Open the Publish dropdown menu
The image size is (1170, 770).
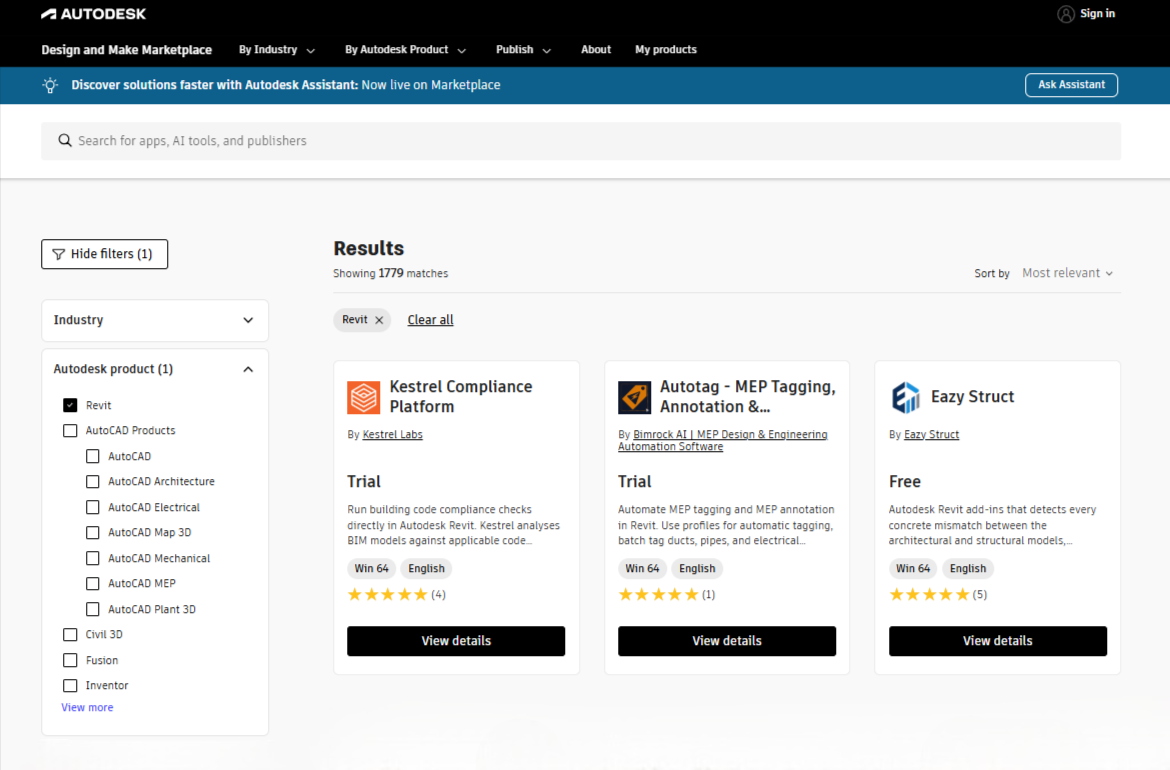click(x=523, y=50)
